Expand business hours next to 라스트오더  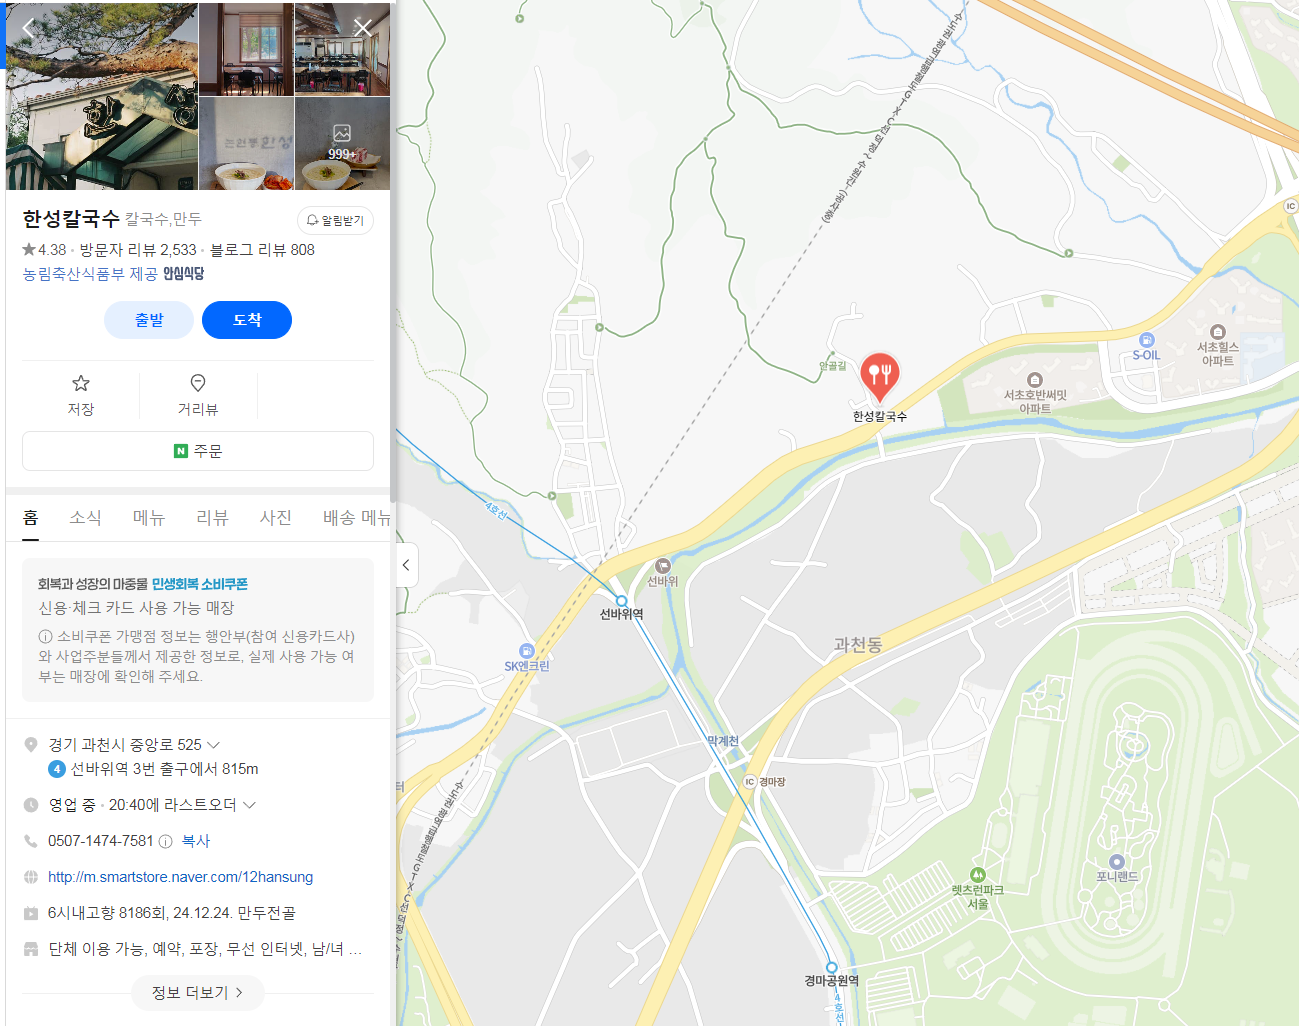249,805
